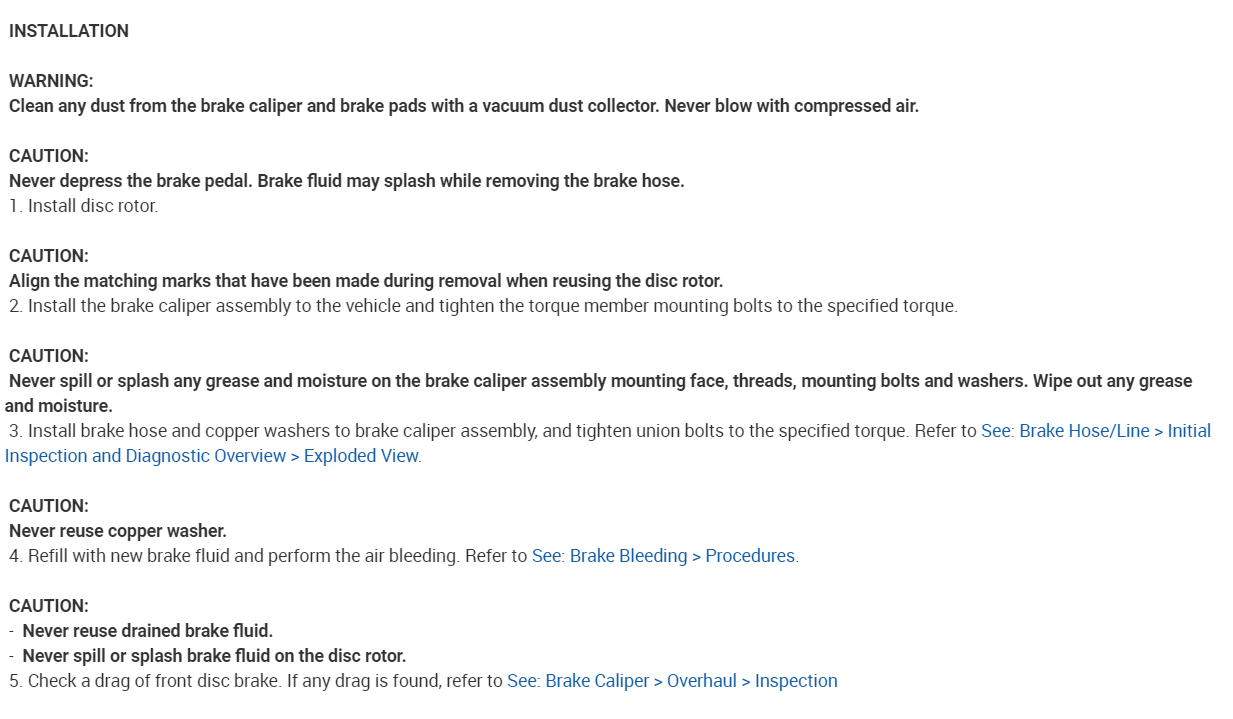Image resolution: width=1233 pixels, height=719 pixels.
Task: Click the CAUTION label above 'Never depress the brake pedal'
Action: coord(49,156)
